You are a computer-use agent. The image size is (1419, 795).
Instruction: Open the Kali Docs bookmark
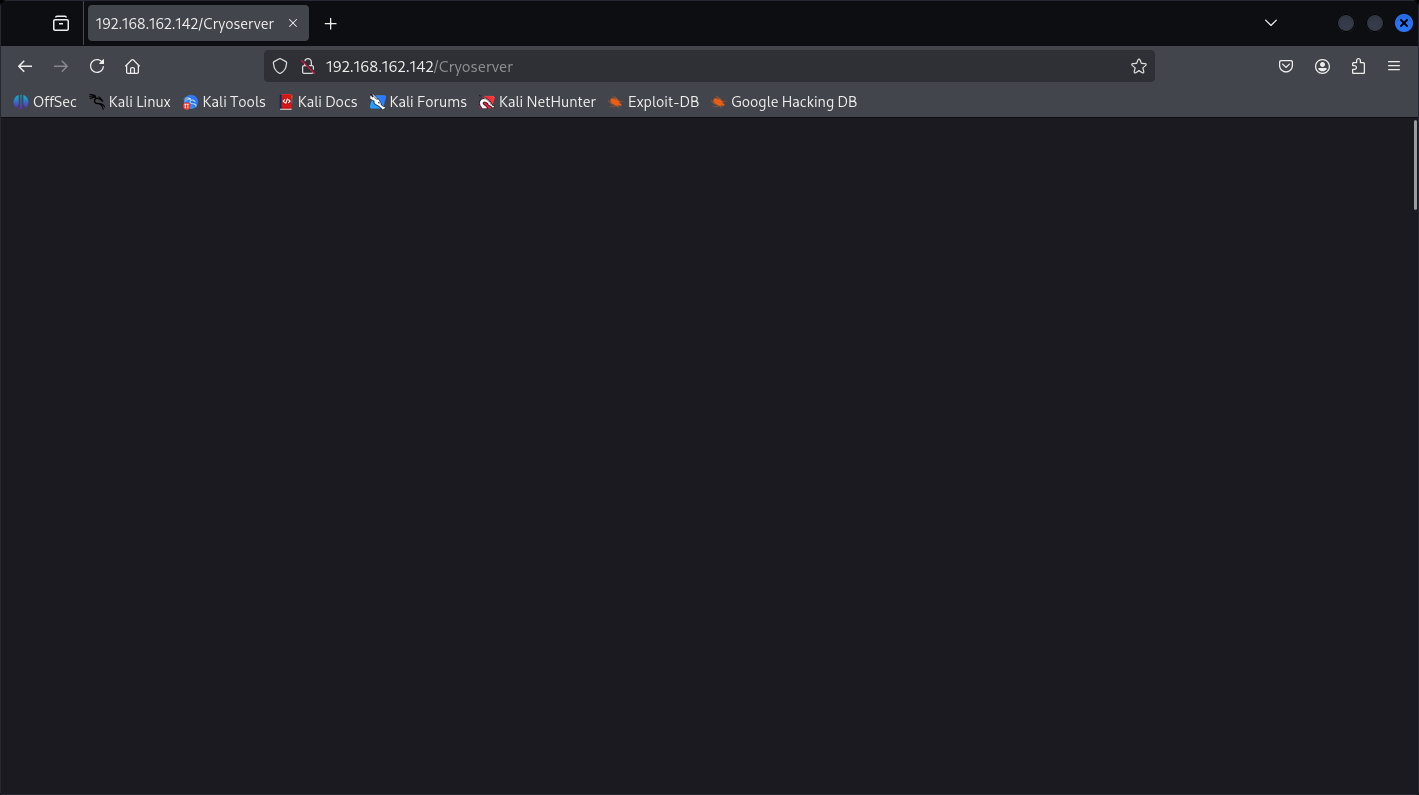(x=318, y=102)
